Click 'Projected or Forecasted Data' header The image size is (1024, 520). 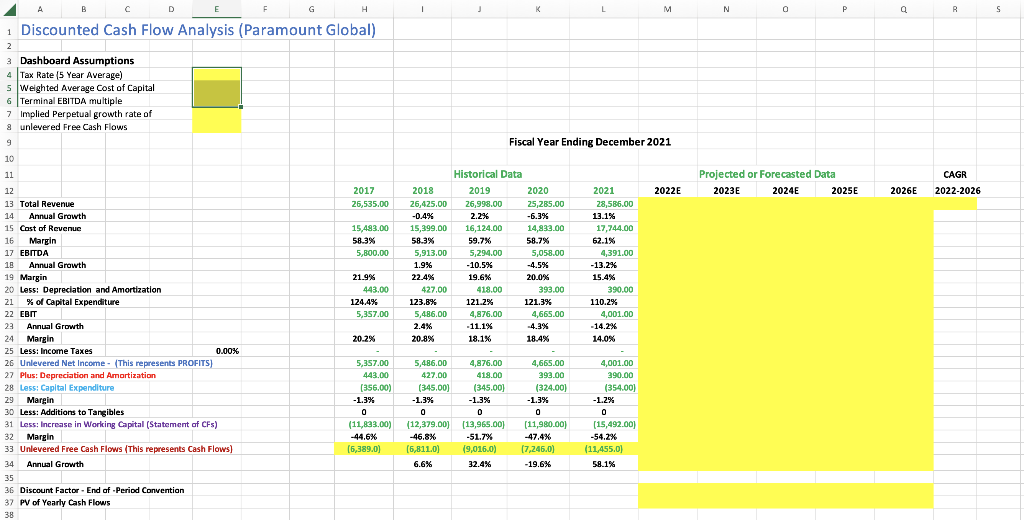click(x=767, y=174)
